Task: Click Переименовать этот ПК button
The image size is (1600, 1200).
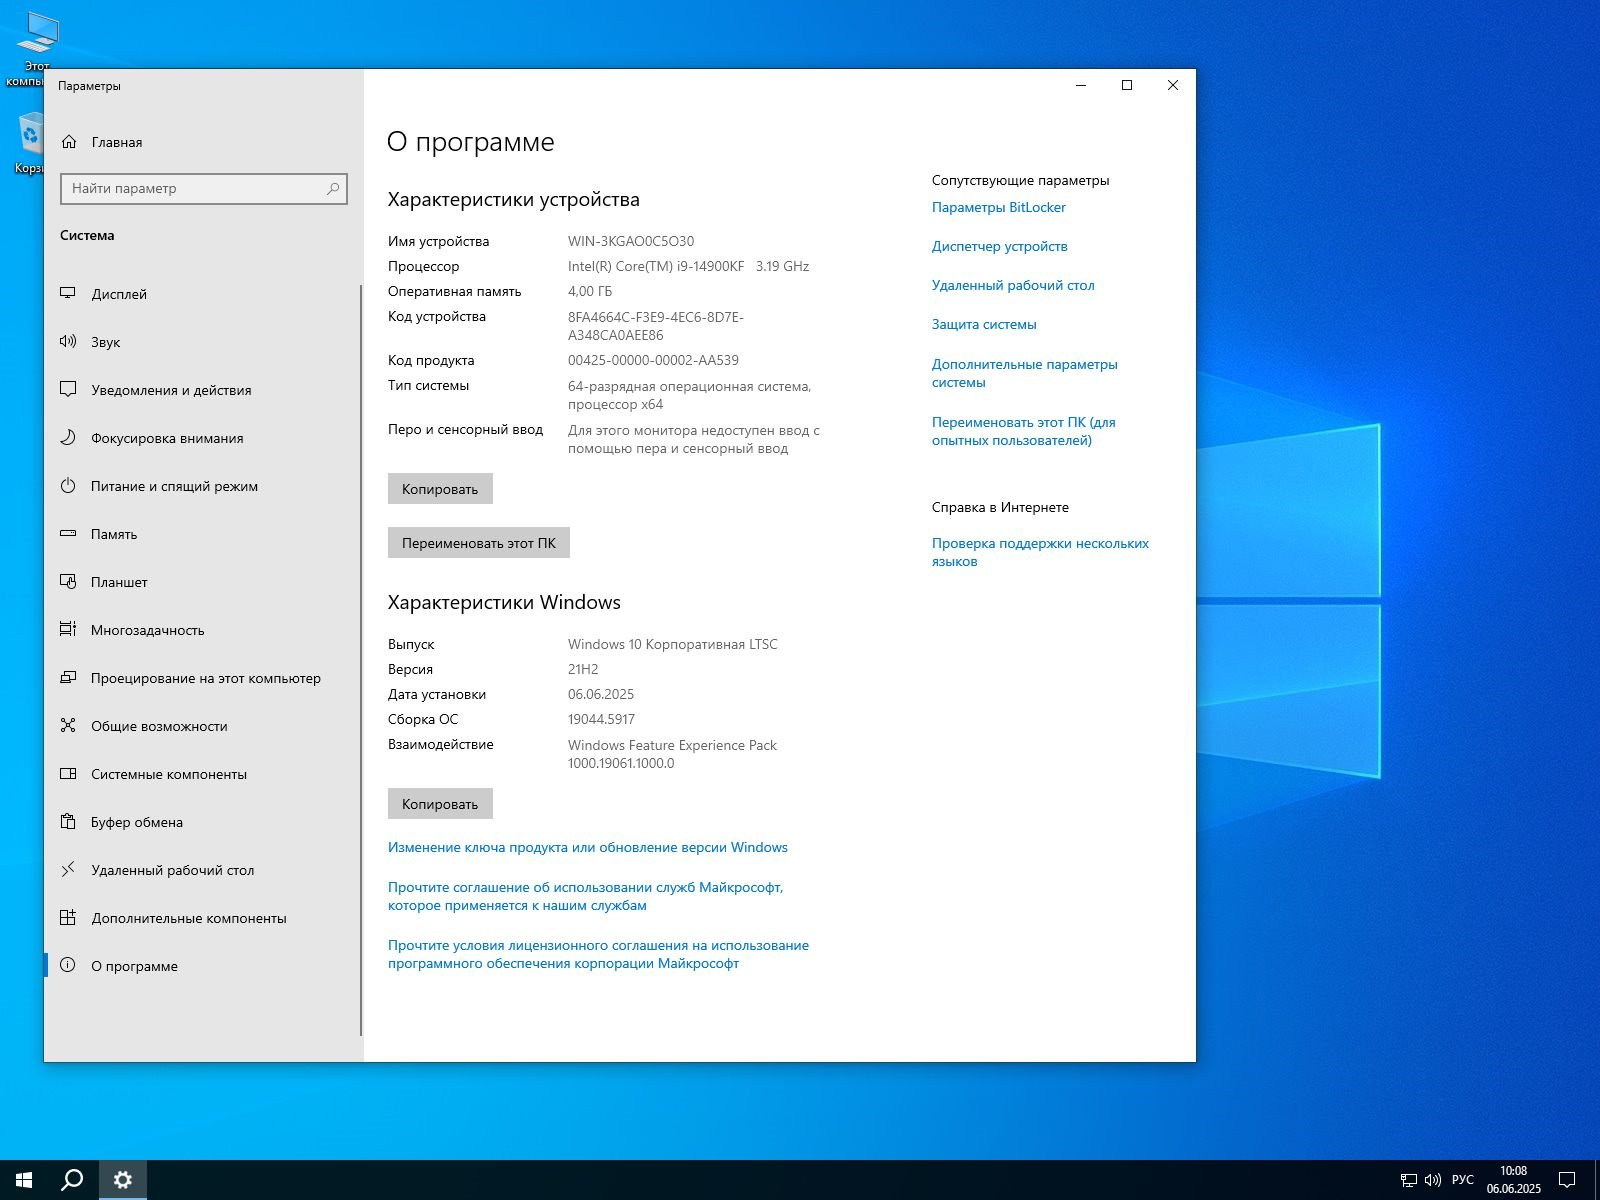Action: [479, 543]
